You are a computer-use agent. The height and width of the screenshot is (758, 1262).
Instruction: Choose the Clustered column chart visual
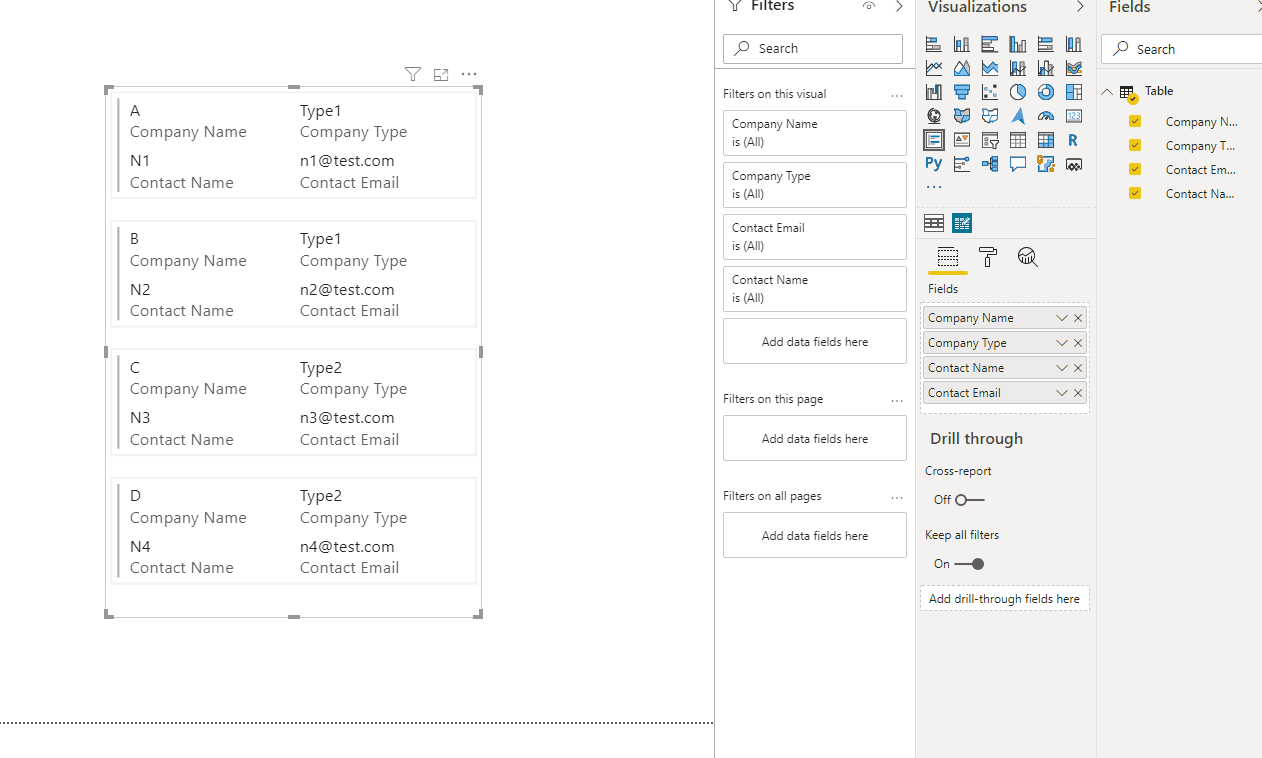1018,44
